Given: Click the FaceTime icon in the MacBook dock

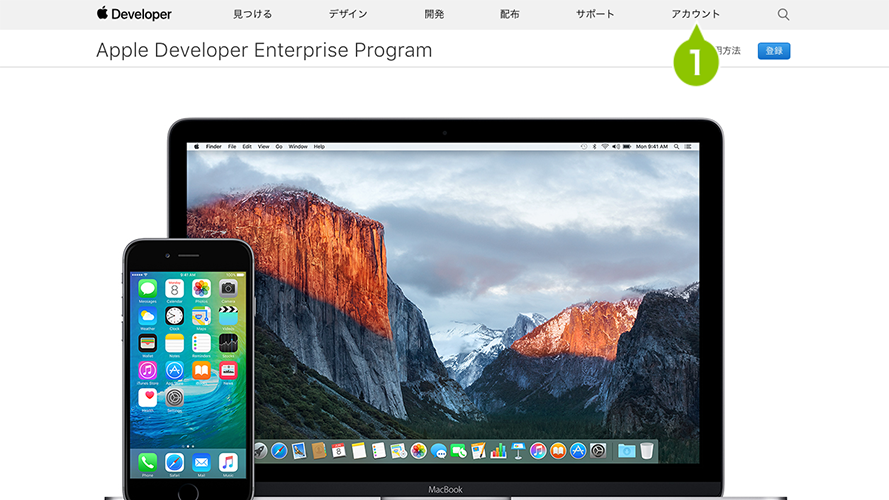Looking at the screenshot, I should click(x=458, y=451).
